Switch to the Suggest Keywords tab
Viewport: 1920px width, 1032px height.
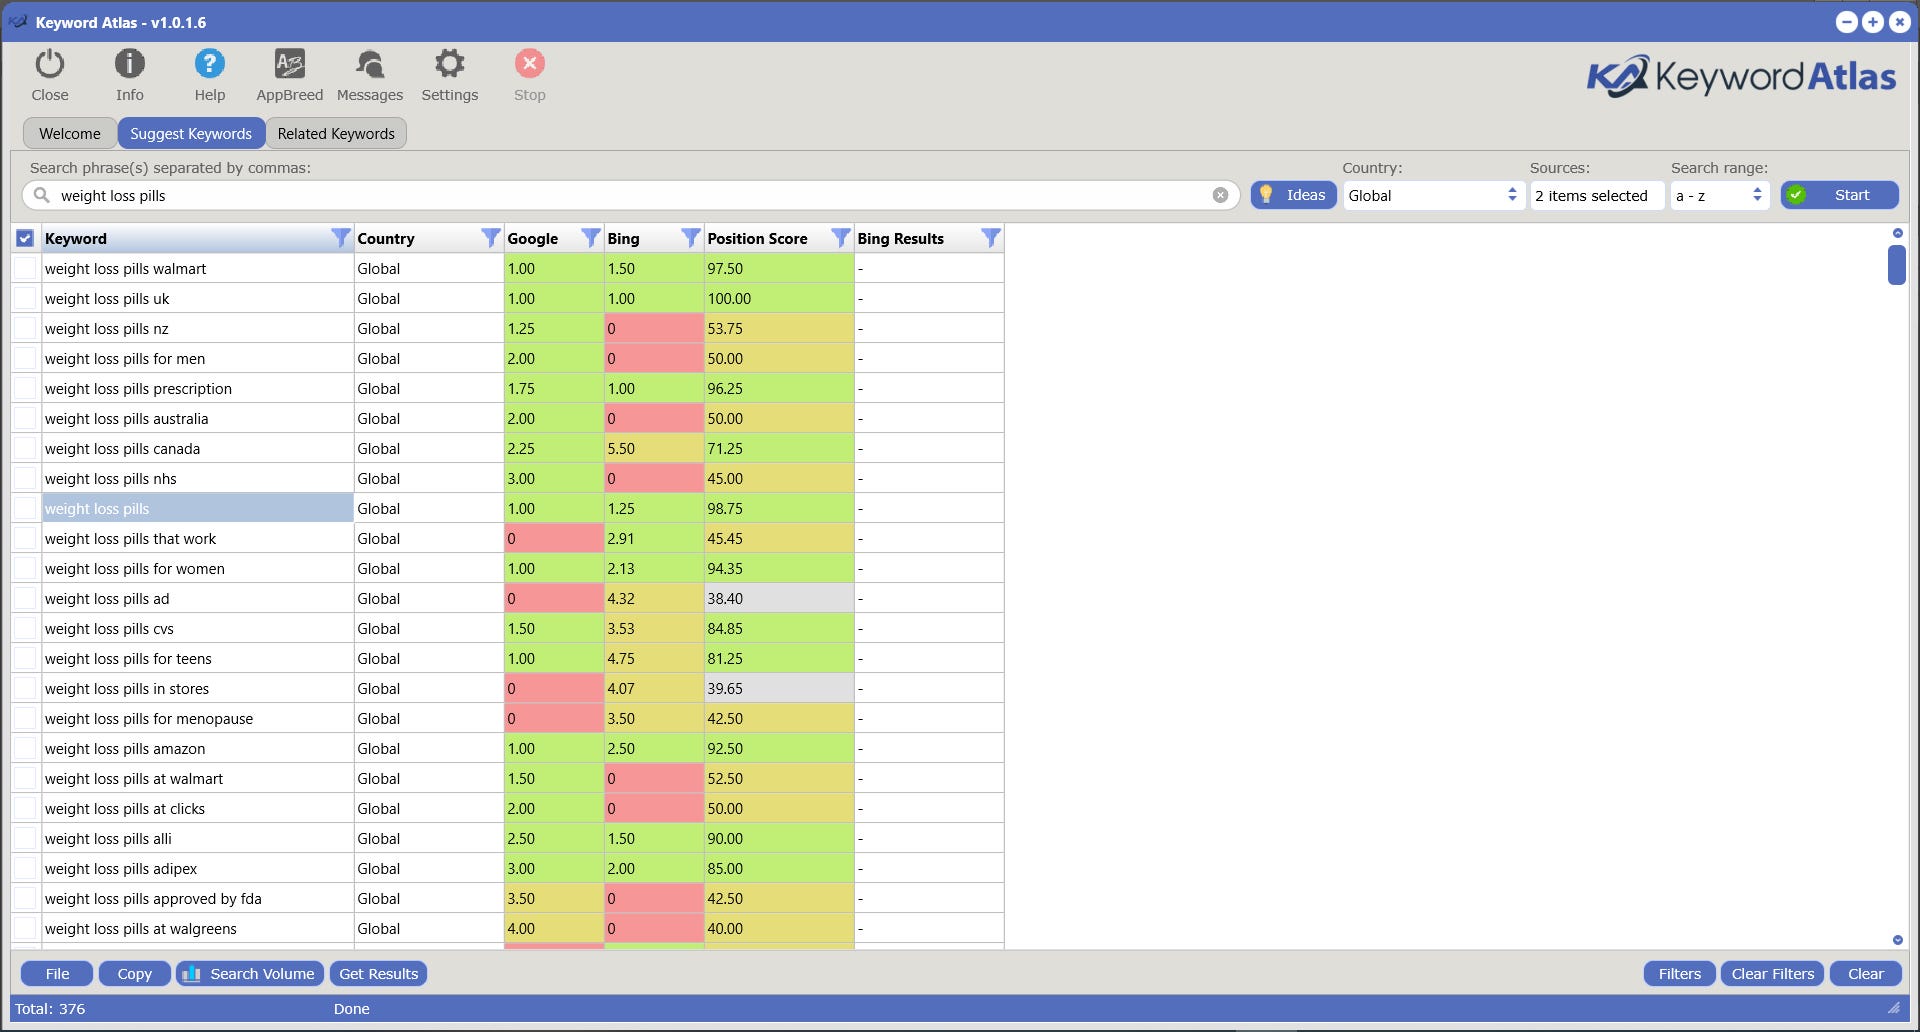(191, 133)
